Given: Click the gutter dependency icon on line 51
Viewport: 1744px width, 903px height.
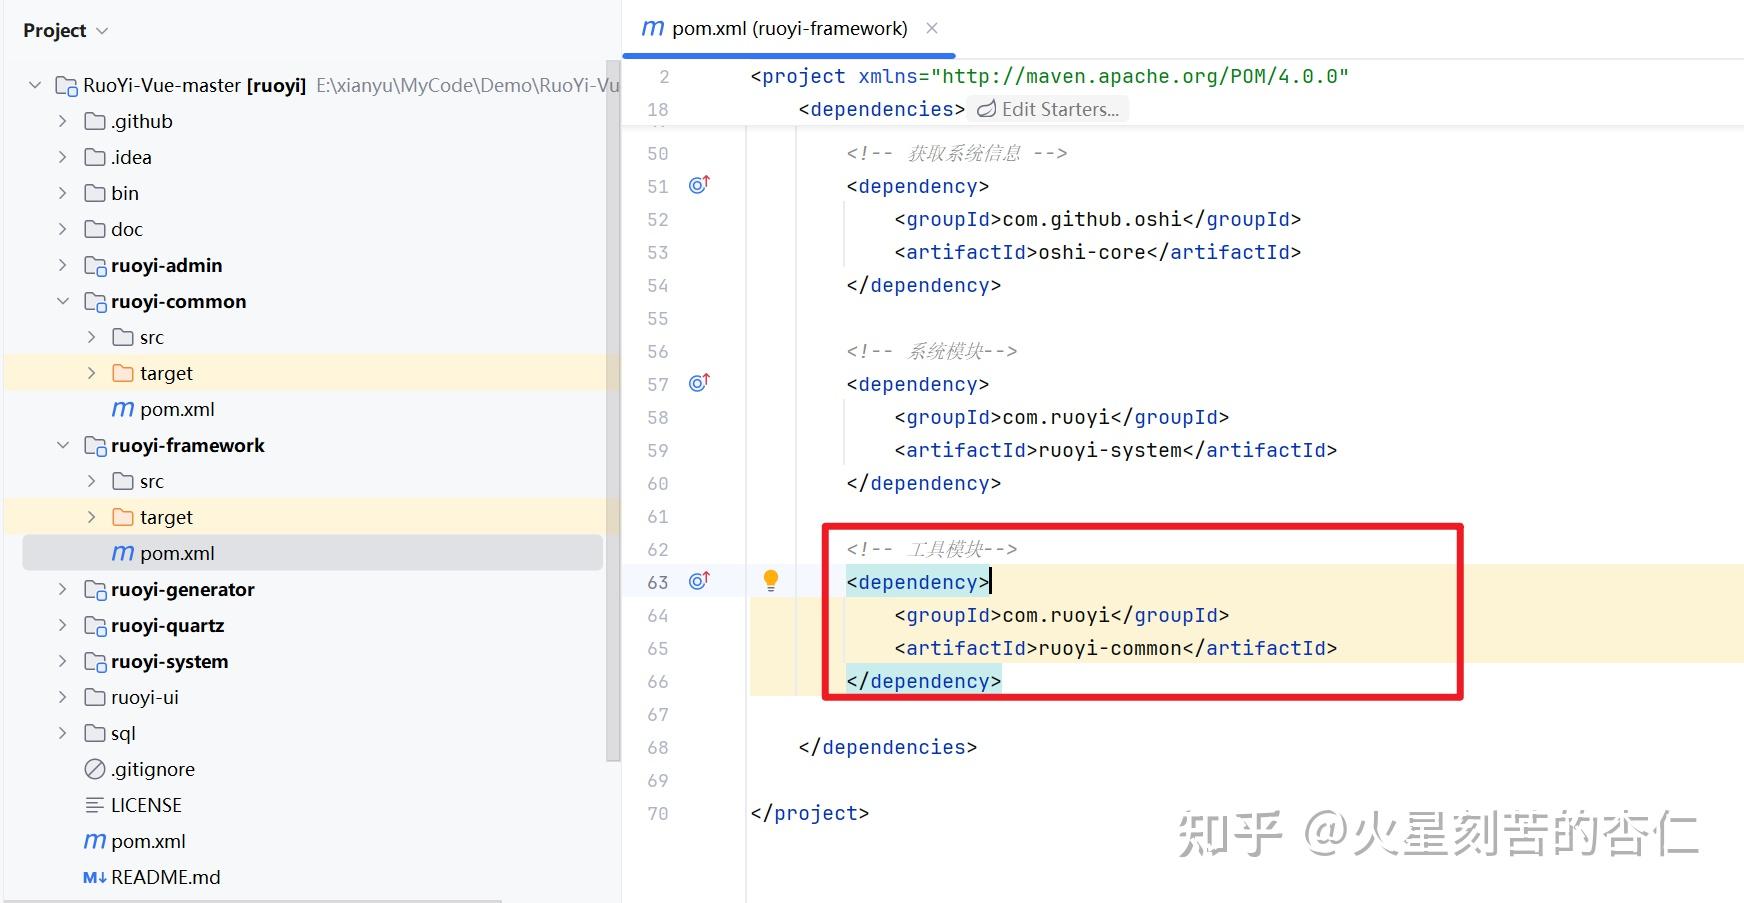Looking at the screenshot, I should [699, 185].
